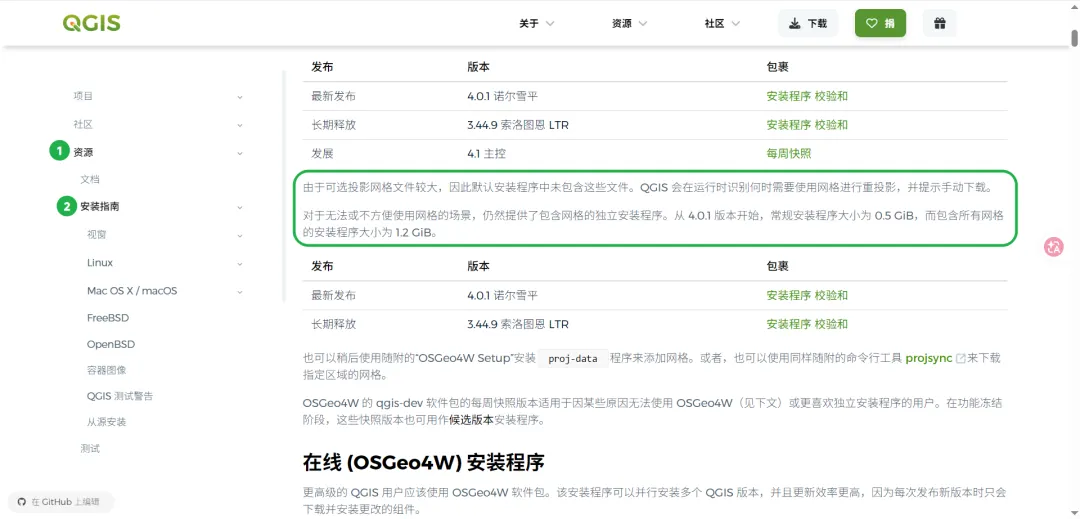Click 校验和 in 长期释放 row of the table with 发展 row

tap(831, 125)
